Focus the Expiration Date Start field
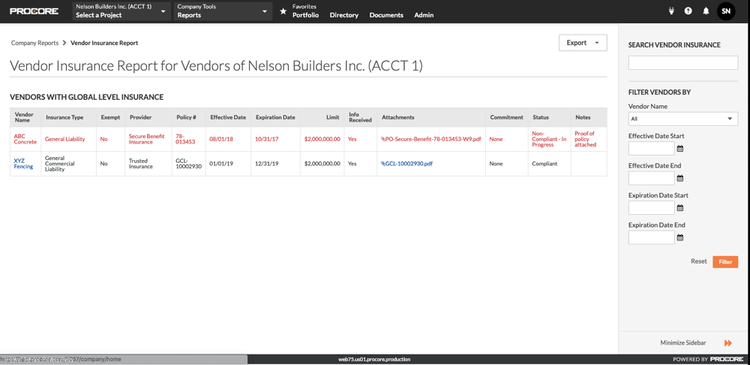This screenshot has width=750, height=365. tap(651, 208)
